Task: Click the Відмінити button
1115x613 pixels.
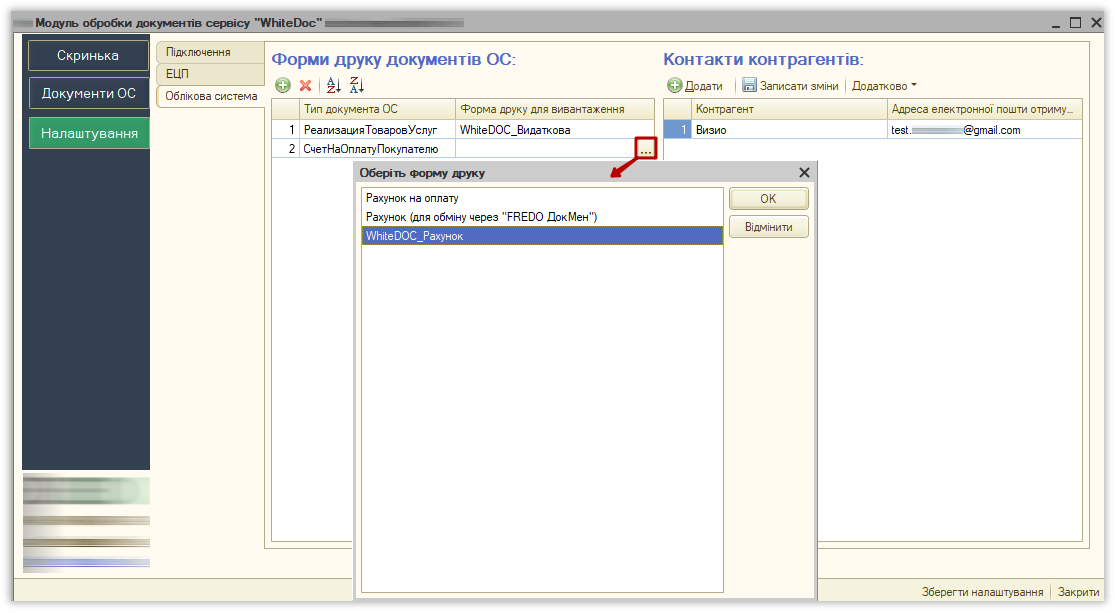Action: (769, 227)
